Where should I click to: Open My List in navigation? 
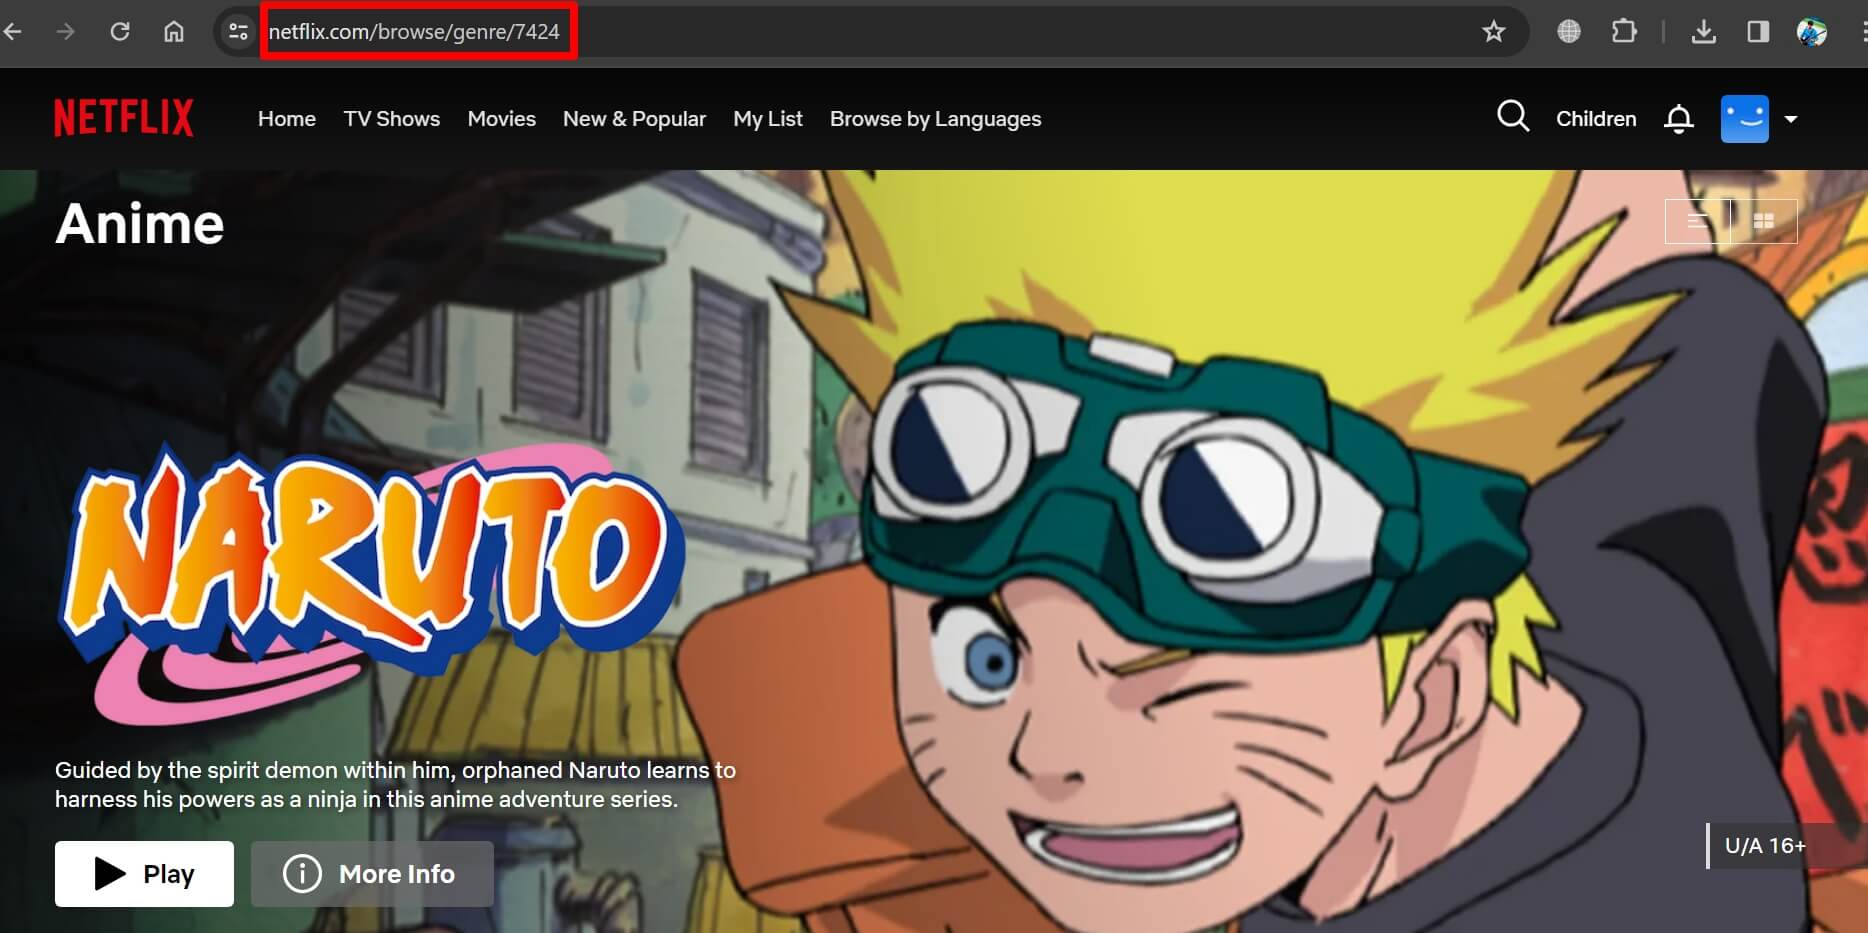click(768, 119)
